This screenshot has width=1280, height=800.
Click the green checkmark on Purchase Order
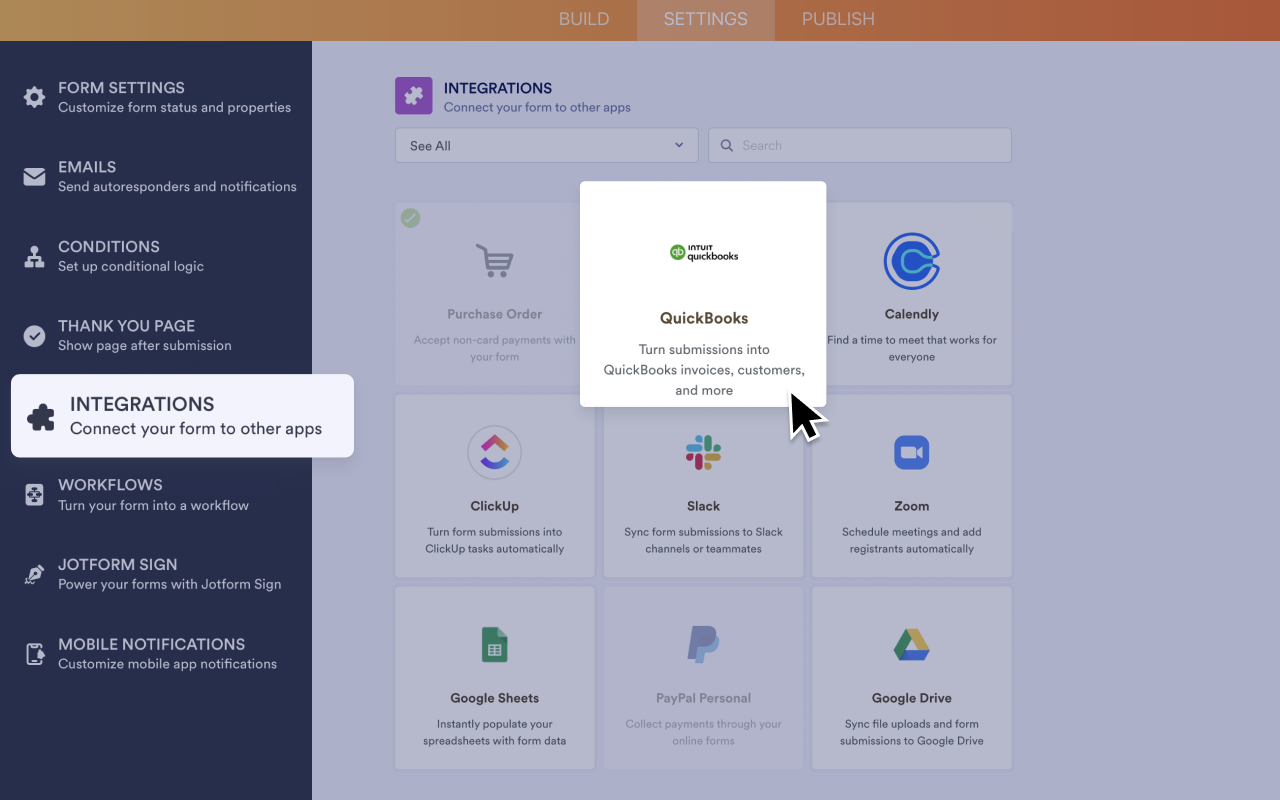click(x=410, y=218)
